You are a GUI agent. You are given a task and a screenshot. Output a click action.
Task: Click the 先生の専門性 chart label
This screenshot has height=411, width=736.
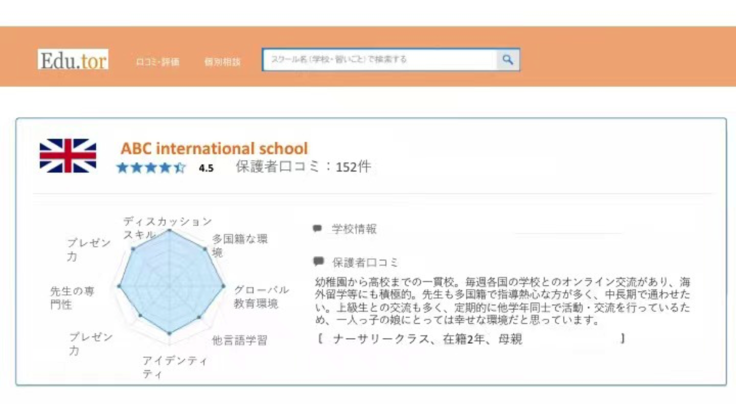pos(73,297)
